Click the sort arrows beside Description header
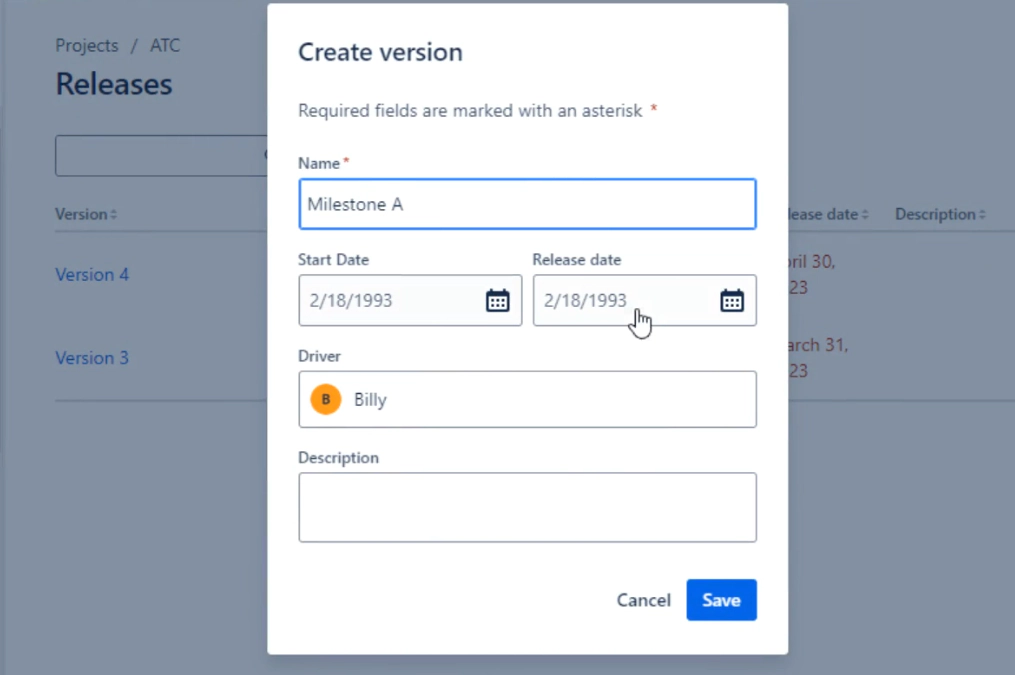 pyautogui.click(x=984, y=213)
